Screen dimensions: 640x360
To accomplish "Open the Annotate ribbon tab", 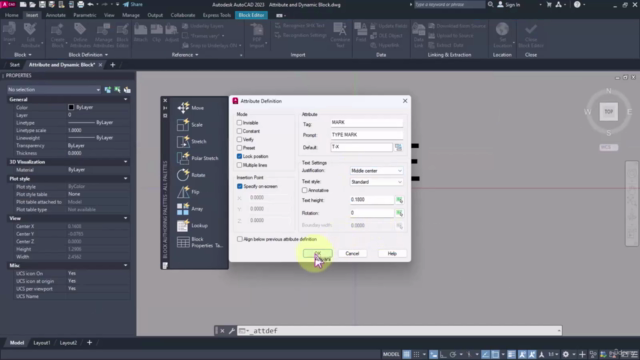I will tap(56, 15).
